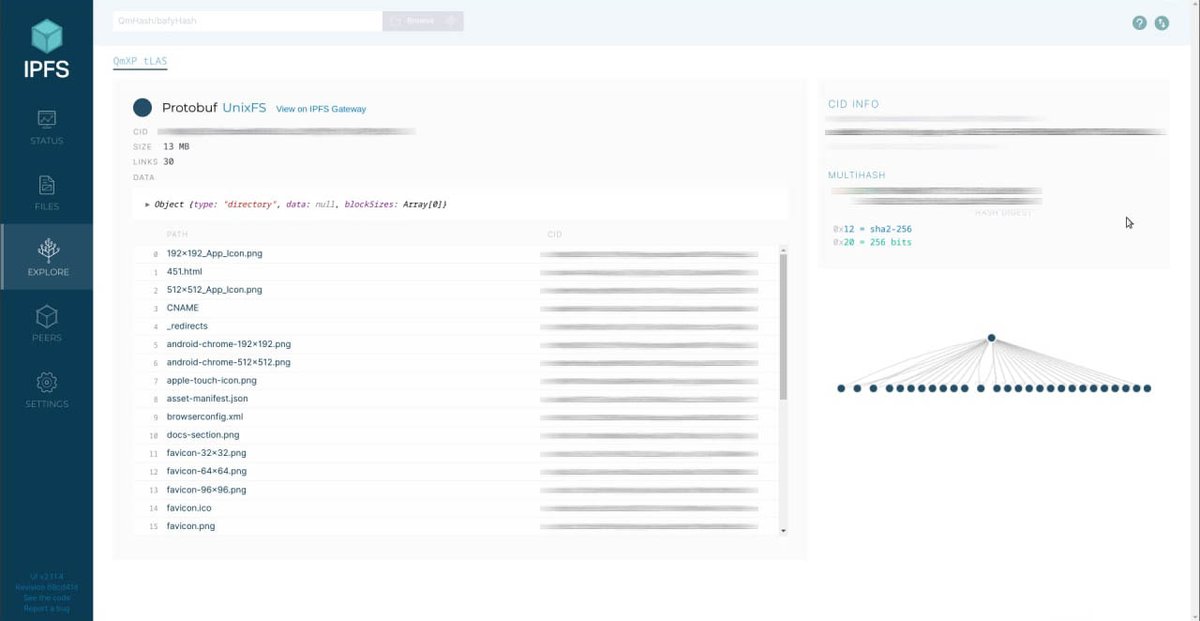Viewport: 1200px width, 621px height.
Task: Open favicon-96×96.png entry
Action: click(206, 489)
